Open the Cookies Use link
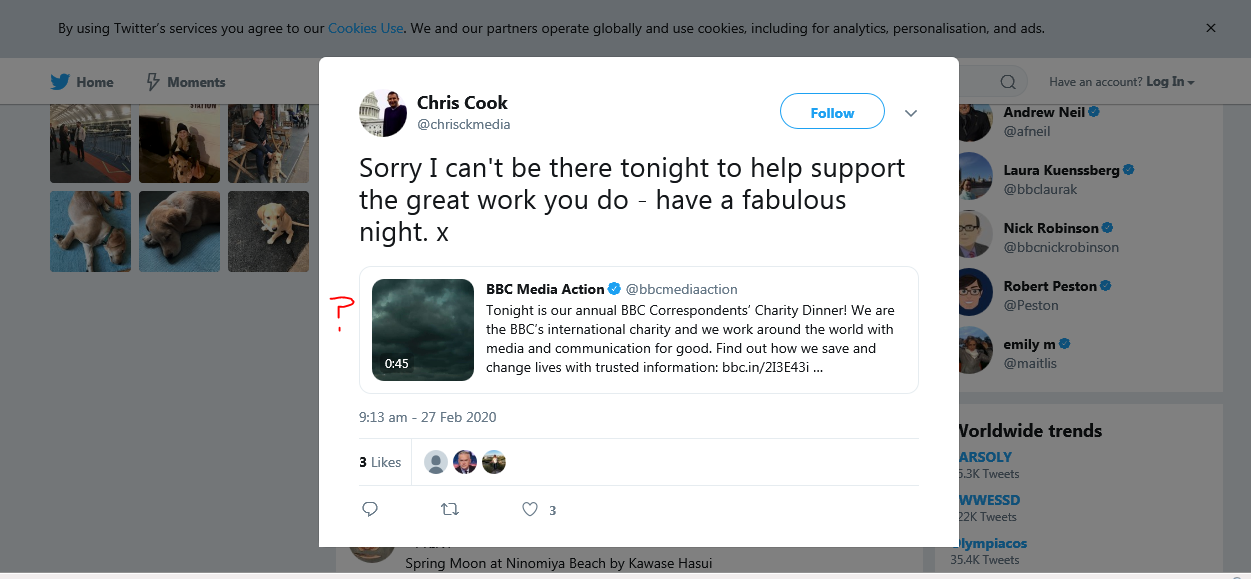 pos(366,28)
